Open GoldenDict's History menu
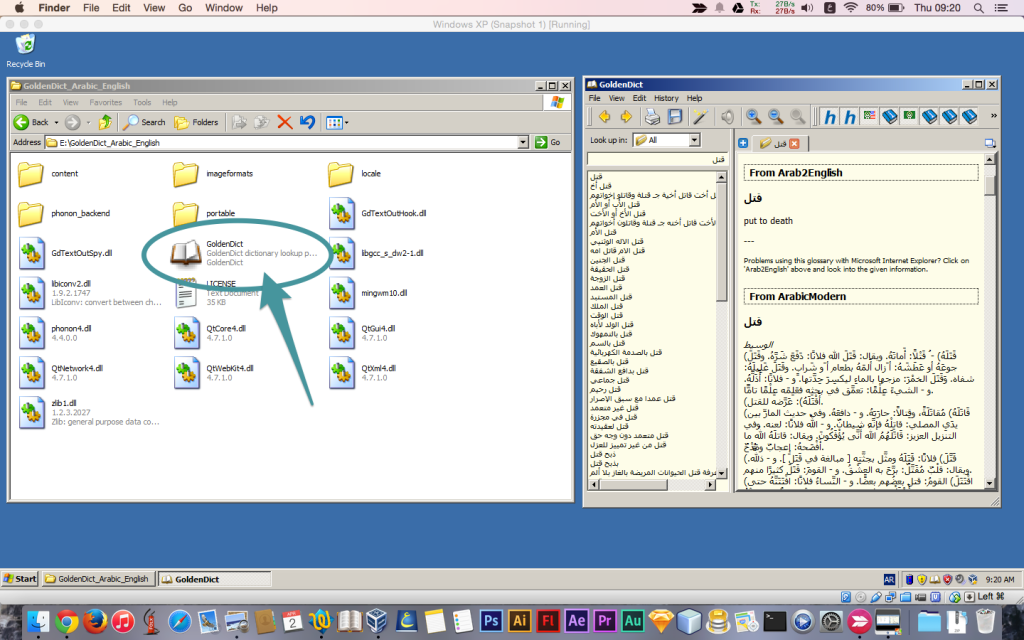1024x640 pixels. tap(666, 98)
